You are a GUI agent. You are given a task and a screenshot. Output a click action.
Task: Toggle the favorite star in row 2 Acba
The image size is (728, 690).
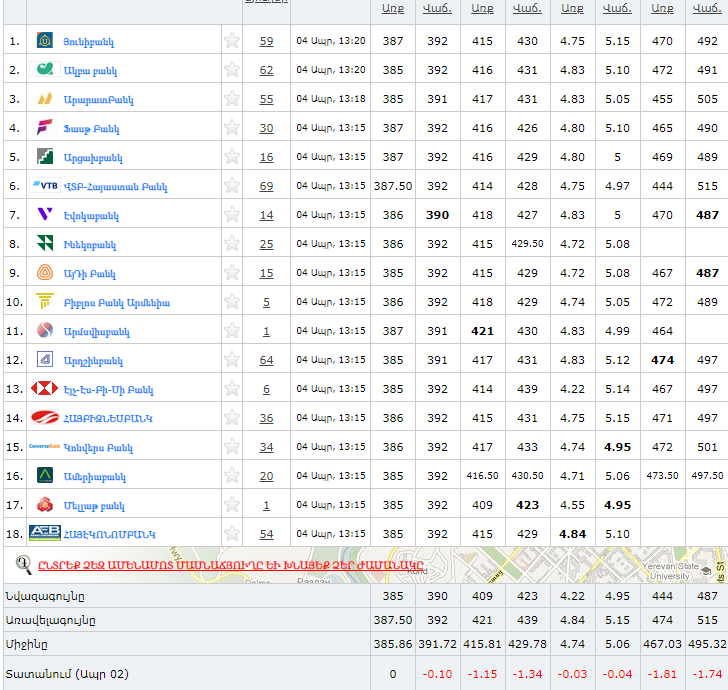232,70
